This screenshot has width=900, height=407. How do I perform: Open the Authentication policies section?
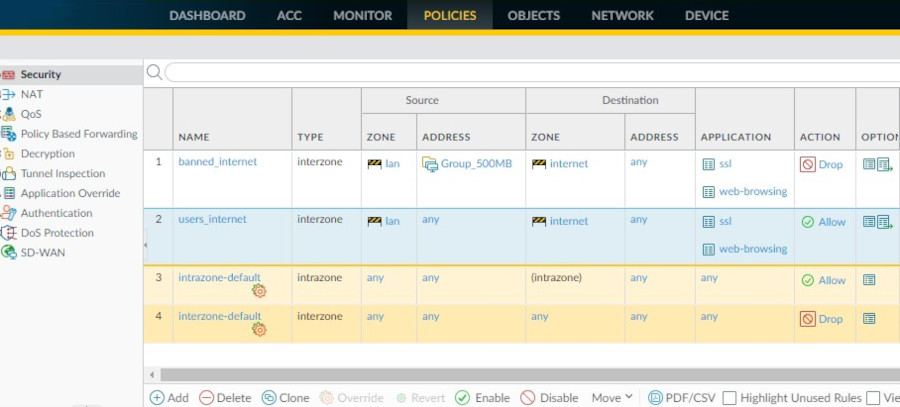point(56,213)
